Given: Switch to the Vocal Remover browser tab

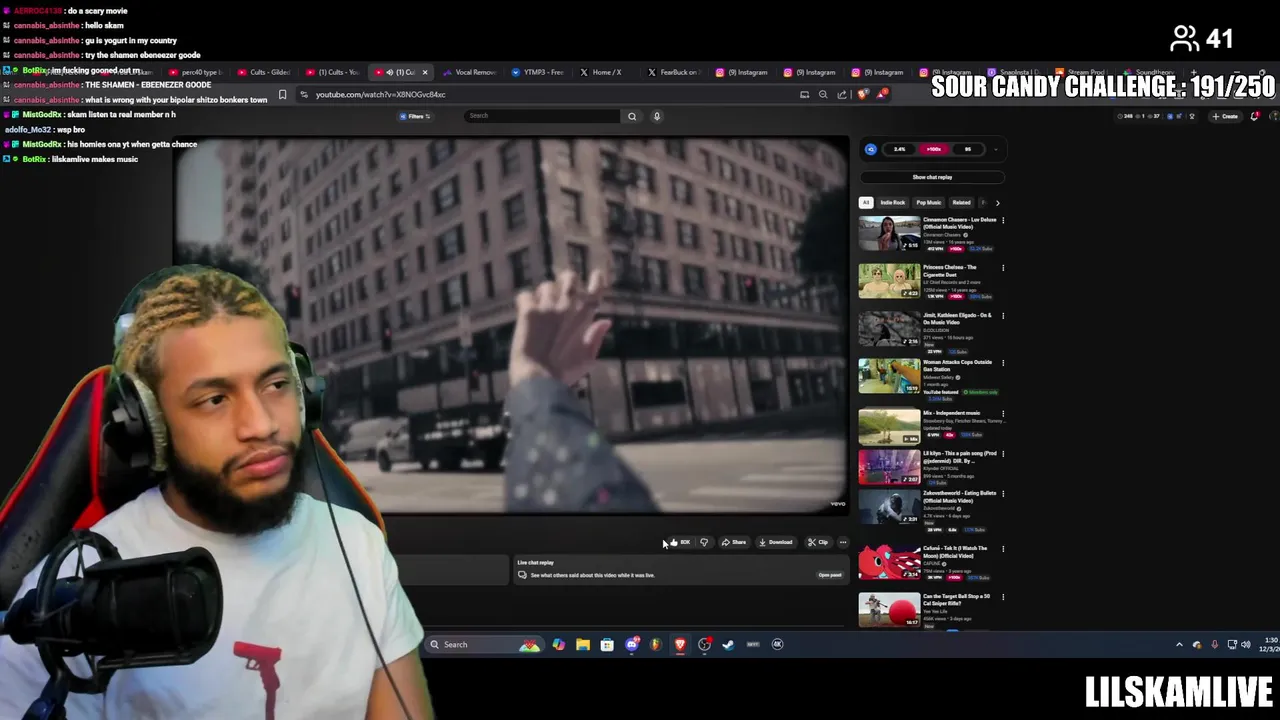Looking at the screenshot, I should 469,72.
